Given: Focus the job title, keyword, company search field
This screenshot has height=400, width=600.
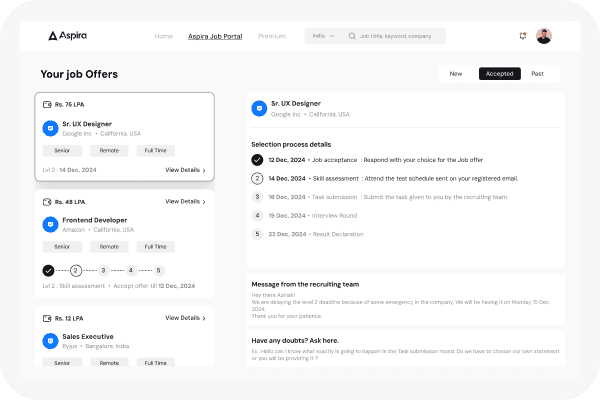Looking at the screenshot, I should [394, 36].
